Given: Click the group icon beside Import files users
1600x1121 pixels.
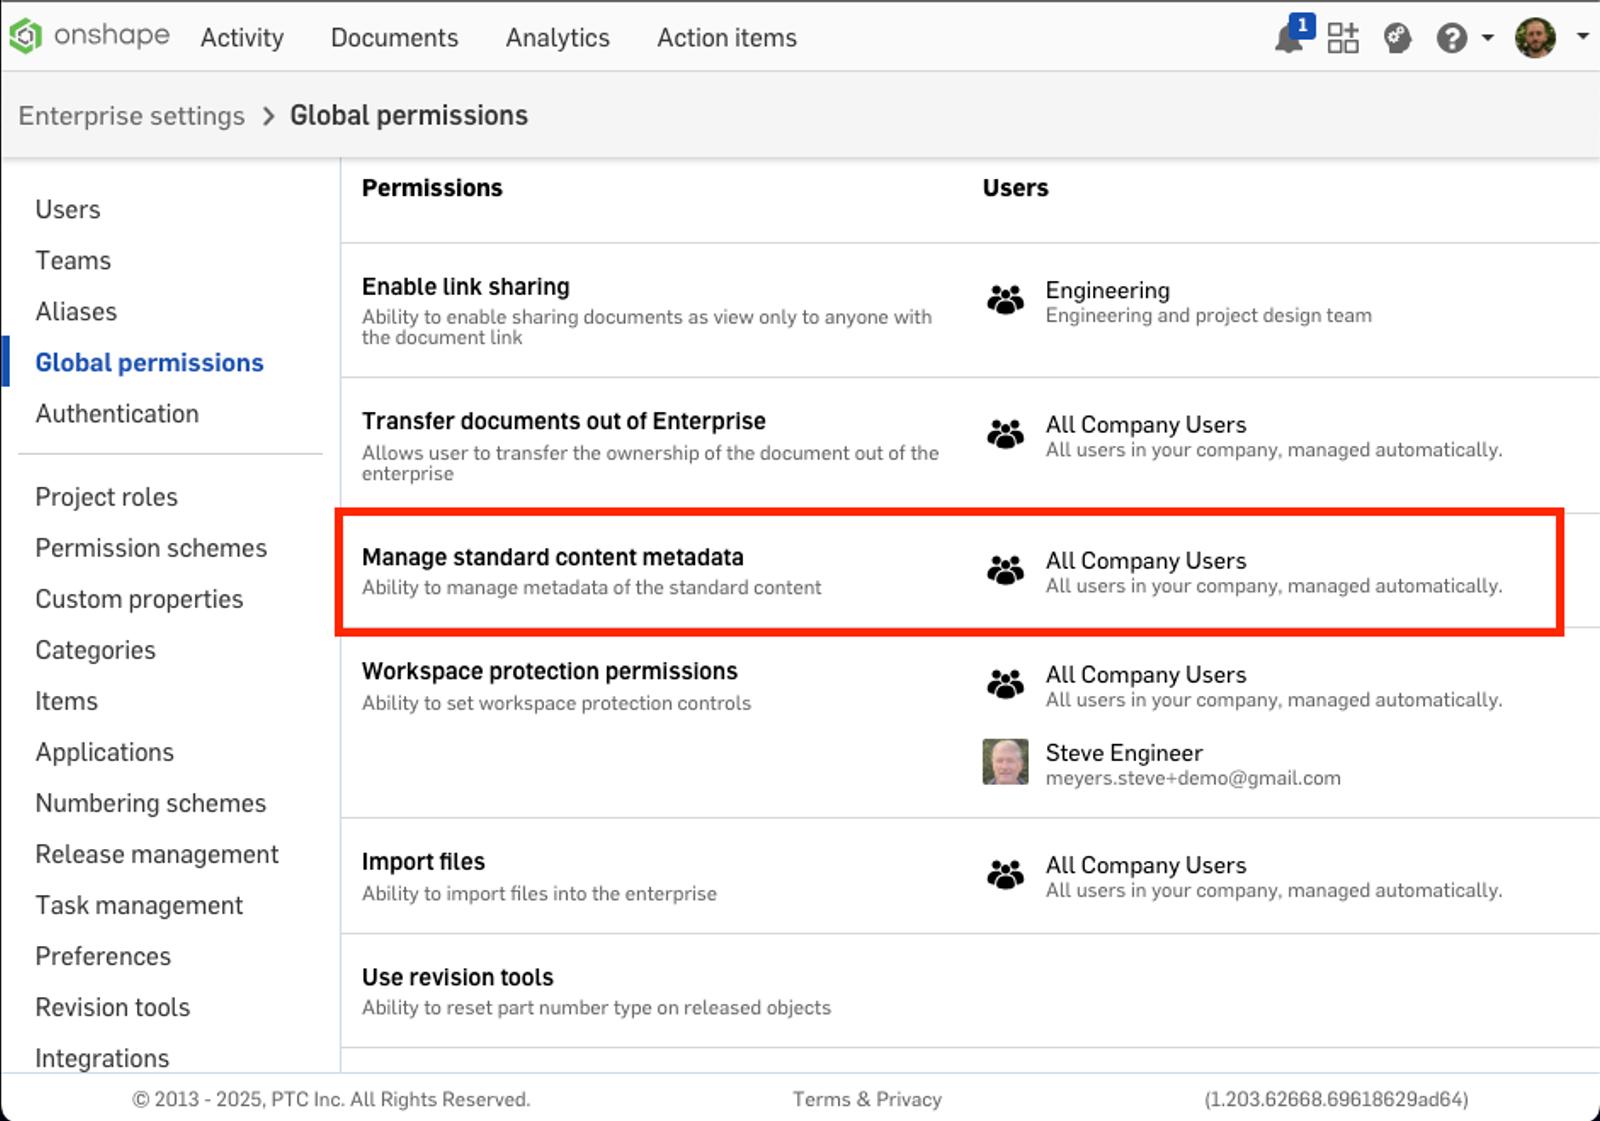Looking at the screenshot, I should coord(1006,873).
